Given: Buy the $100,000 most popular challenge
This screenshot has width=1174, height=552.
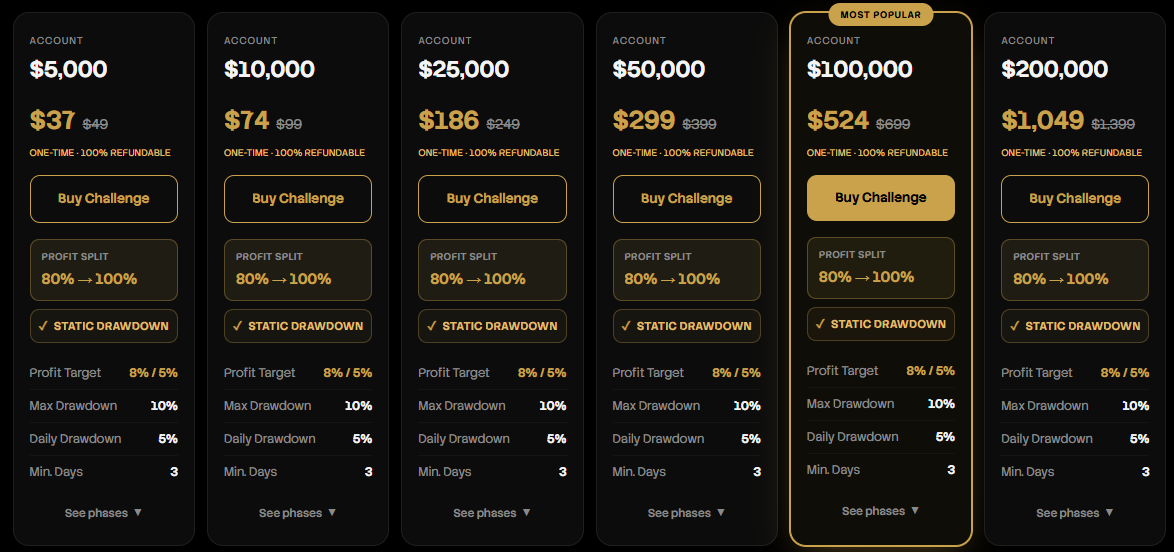Looking at the screenshot, I should click(880, 198).
